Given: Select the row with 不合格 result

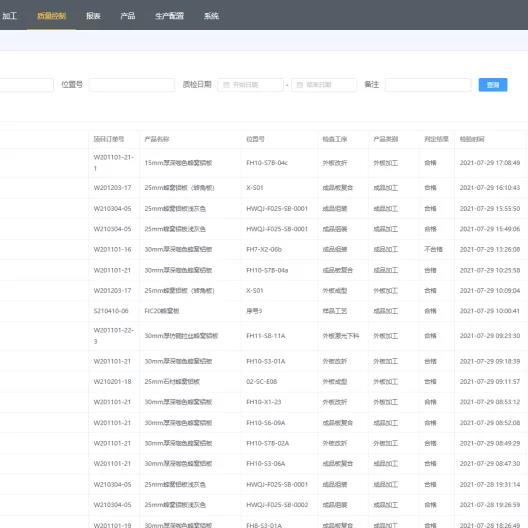Looking at the screenshot, I should click(x=264, y=250).
